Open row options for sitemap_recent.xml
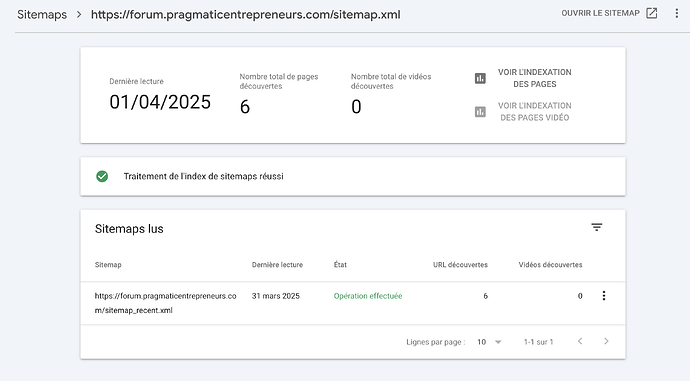The image size is (690, 381). pos(604,296)
